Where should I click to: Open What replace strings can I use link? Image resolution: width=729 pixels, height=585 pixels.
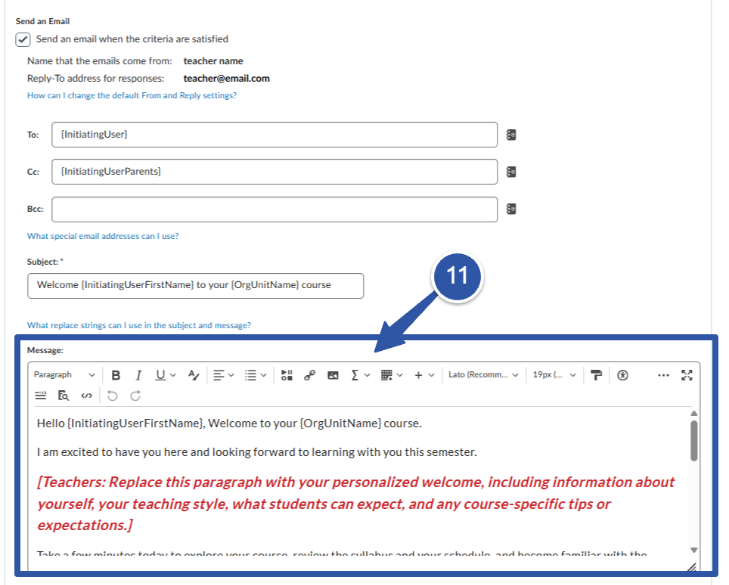[x=139, y=325]
